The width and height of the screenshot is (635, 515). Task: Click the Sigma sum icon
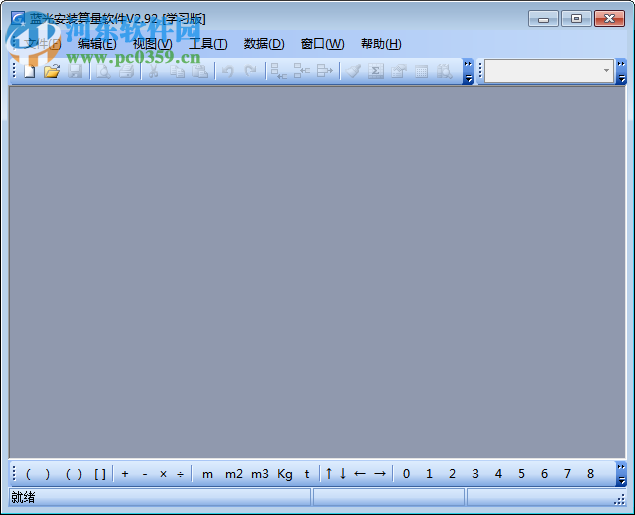point(376,71)
